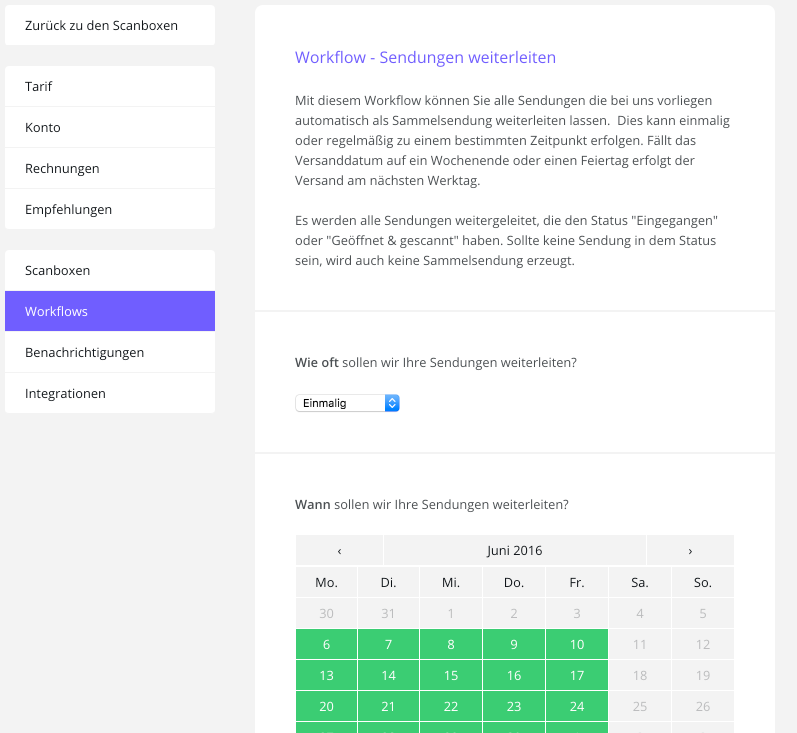
Task: Go to Scanboxen section
Action: 110,270
